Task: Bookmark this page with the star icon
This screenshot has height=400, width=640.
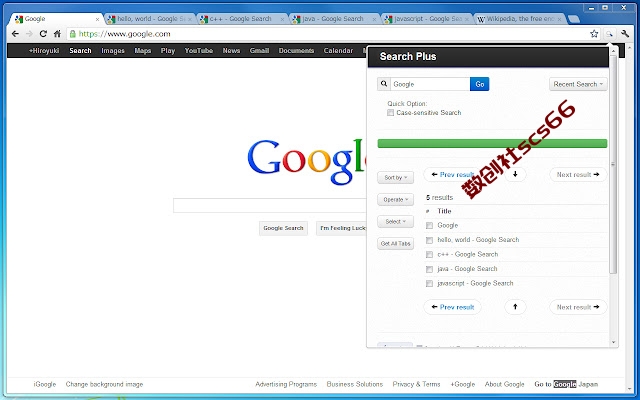Action: pos(594,34)
